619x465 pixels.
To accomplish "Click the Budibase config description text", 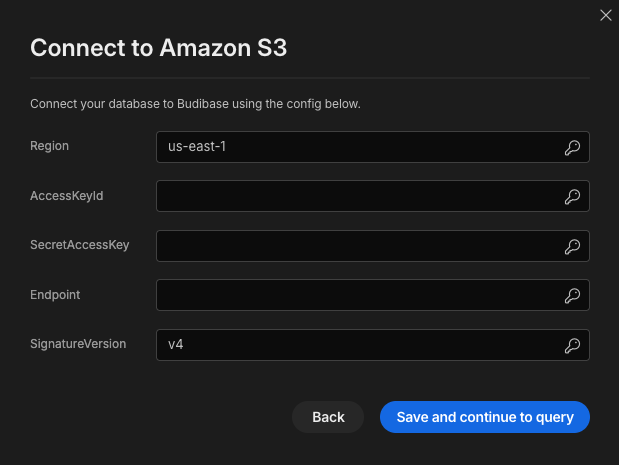I will point(195,104).
